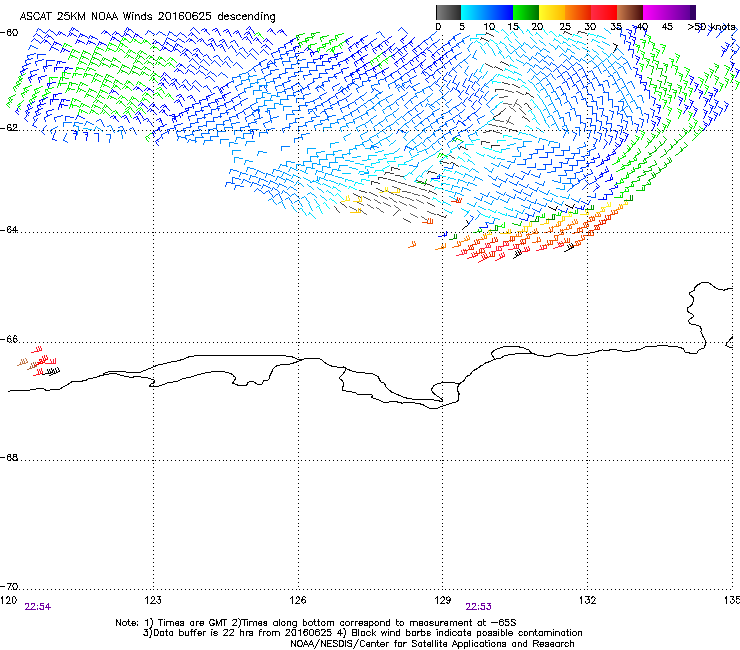Click the latitude label -64
The image size is (740, 650).
coord(9,229)
